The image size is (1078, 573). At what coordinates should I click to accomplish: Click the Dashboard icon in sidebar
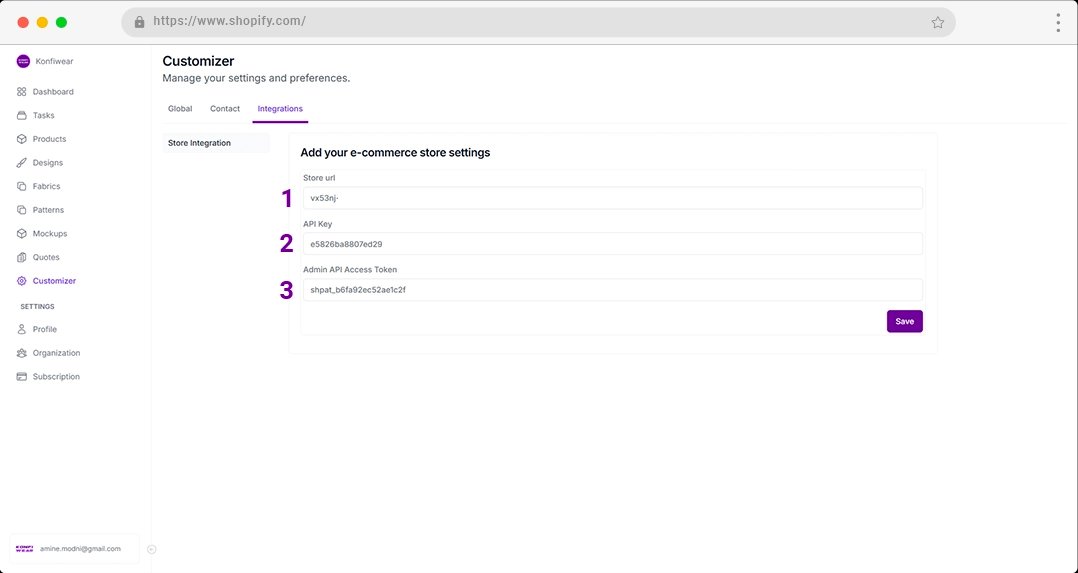[x=22, y=92]
